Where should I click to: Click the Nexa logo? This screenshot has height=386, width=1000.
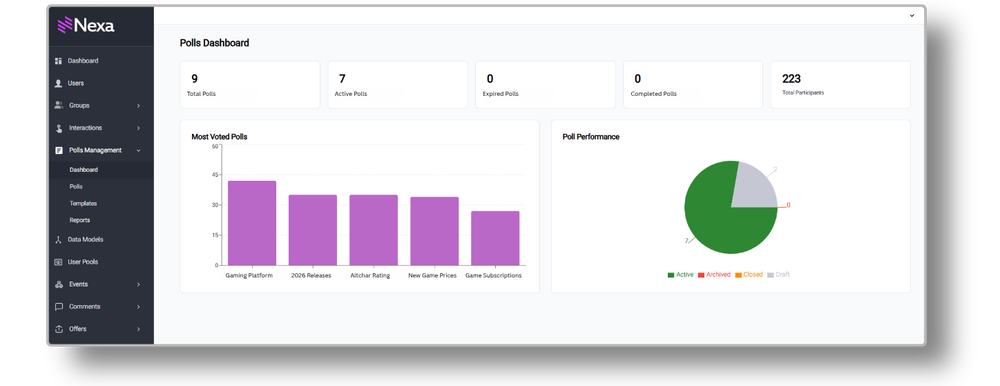coord(86,26)
